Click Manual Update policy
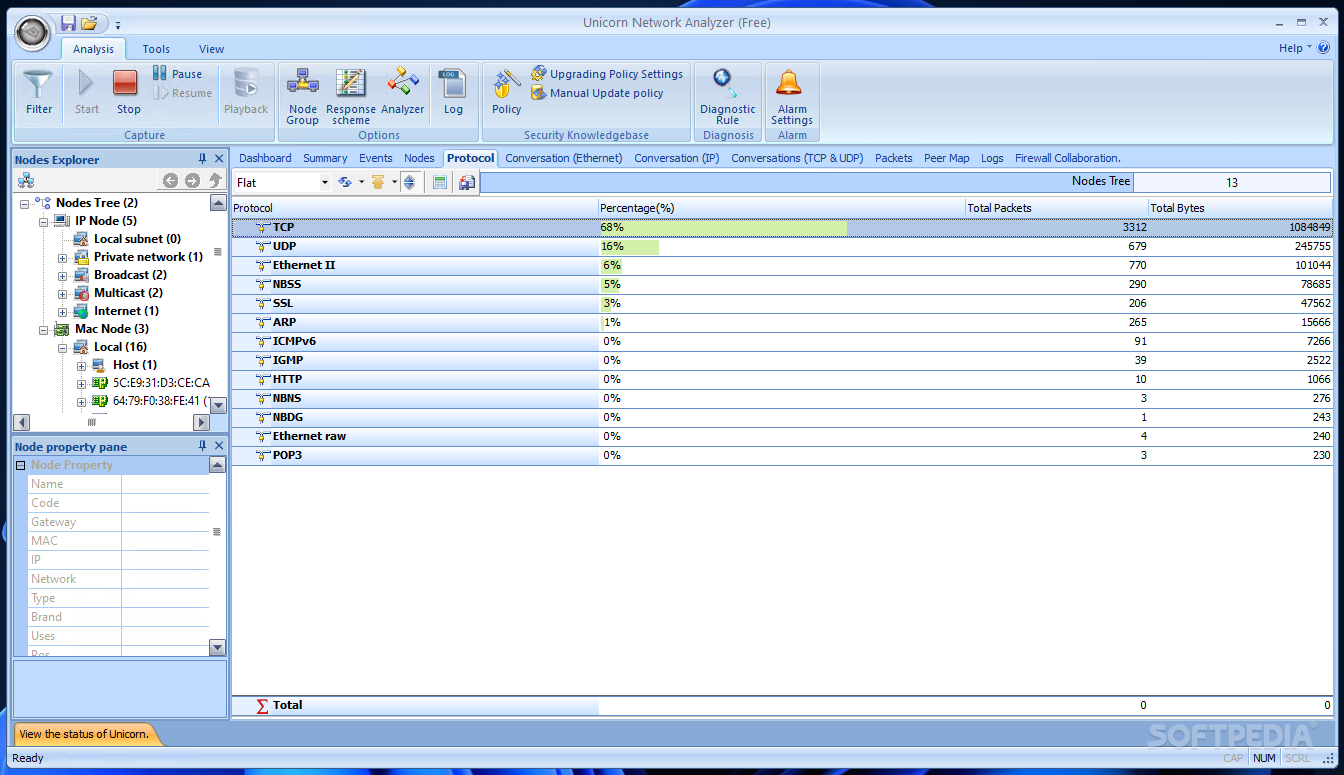This screenshot has height=775, width=1344. click(597, 93)
